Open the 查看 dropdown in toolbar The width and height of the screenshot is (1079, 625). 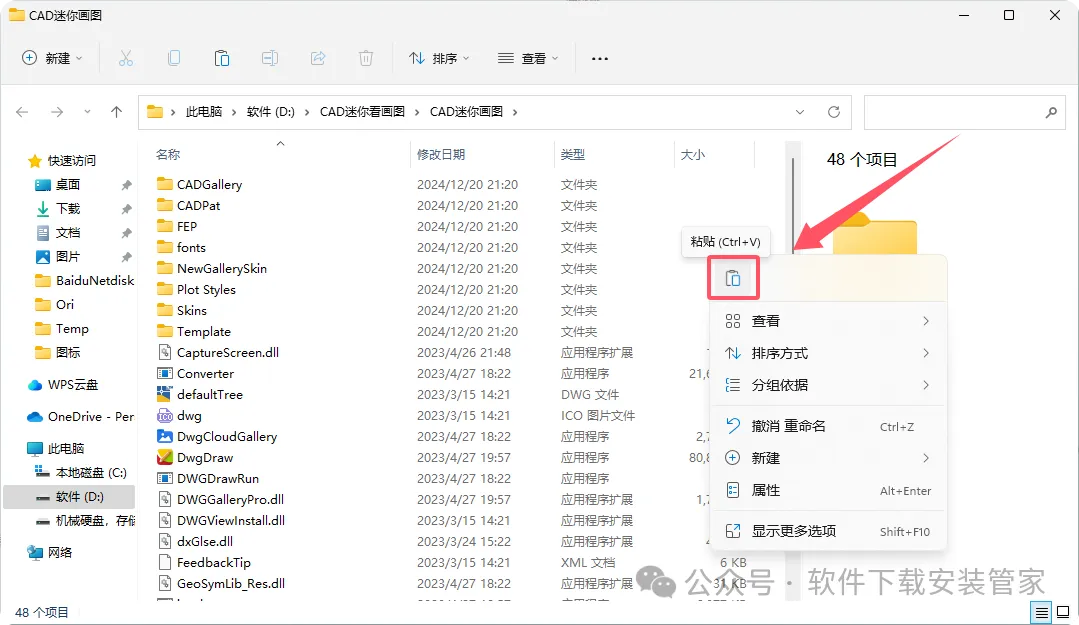pos(528,59)
